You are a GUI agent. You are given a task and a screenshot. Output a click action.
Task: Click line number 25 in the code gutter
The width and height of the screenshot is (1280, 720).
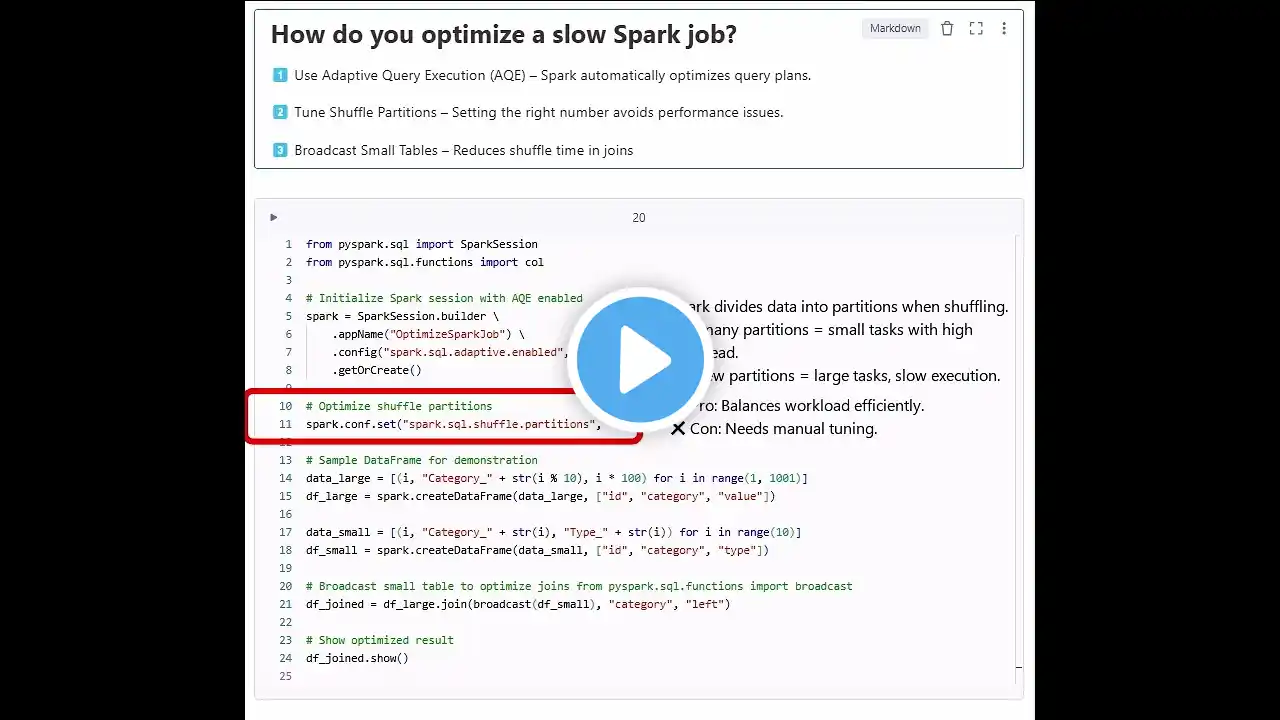click(x=286, y=676)
